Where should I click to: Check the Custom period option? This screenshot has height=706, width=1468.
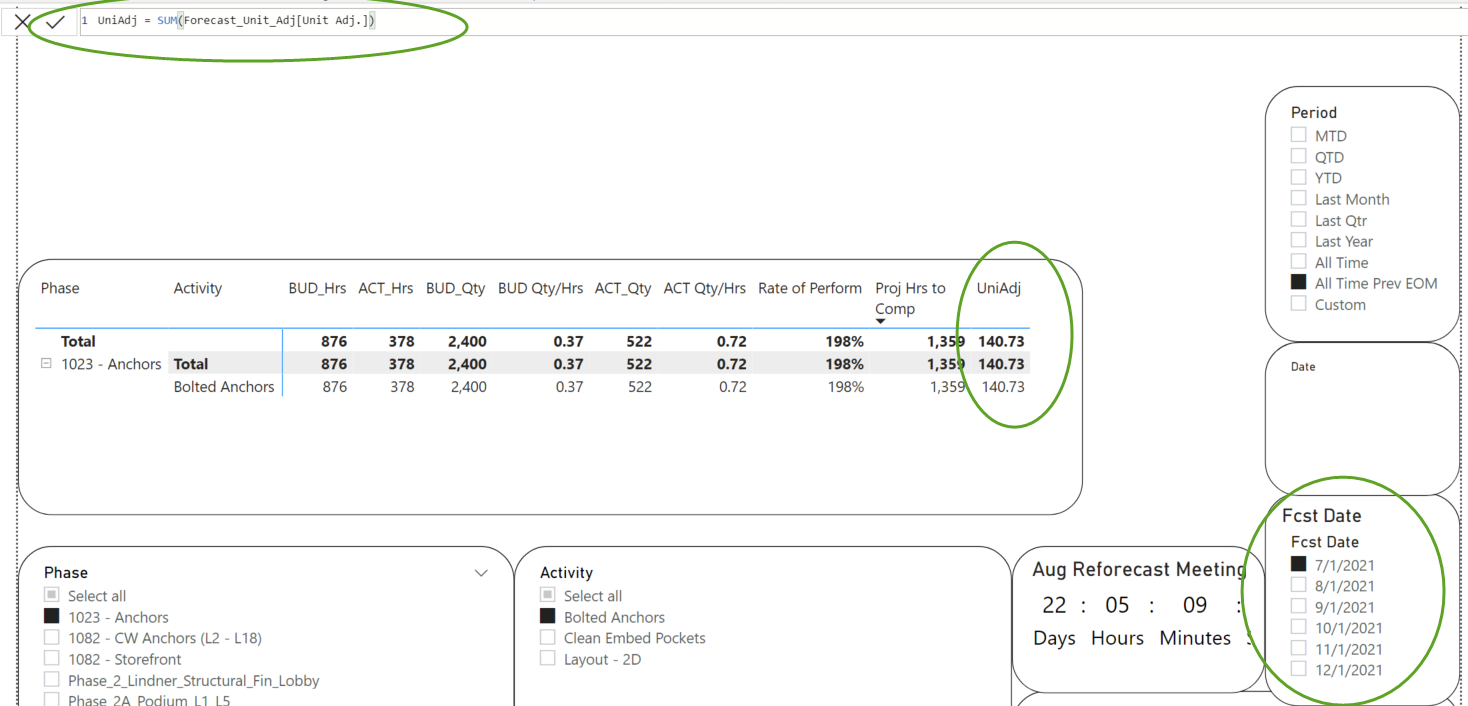1298,304
